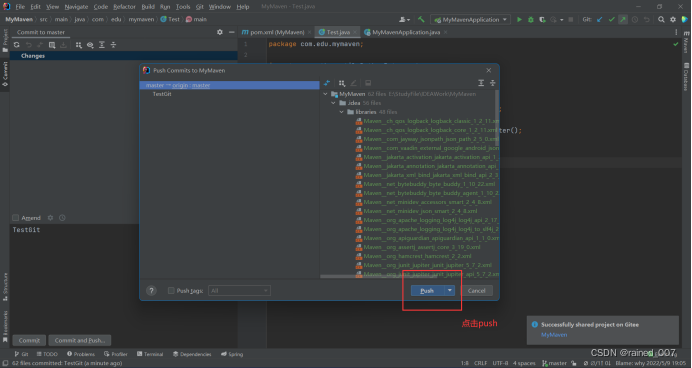Open the Problems tool window
This screenshot has width=692, height=368.
81,354
